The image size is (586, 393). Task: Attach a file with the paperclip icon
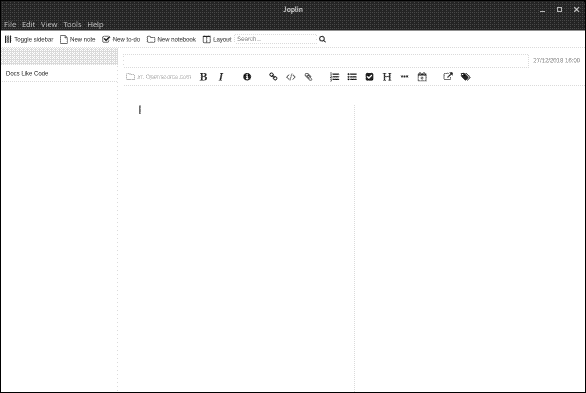(x=308, y=77)
